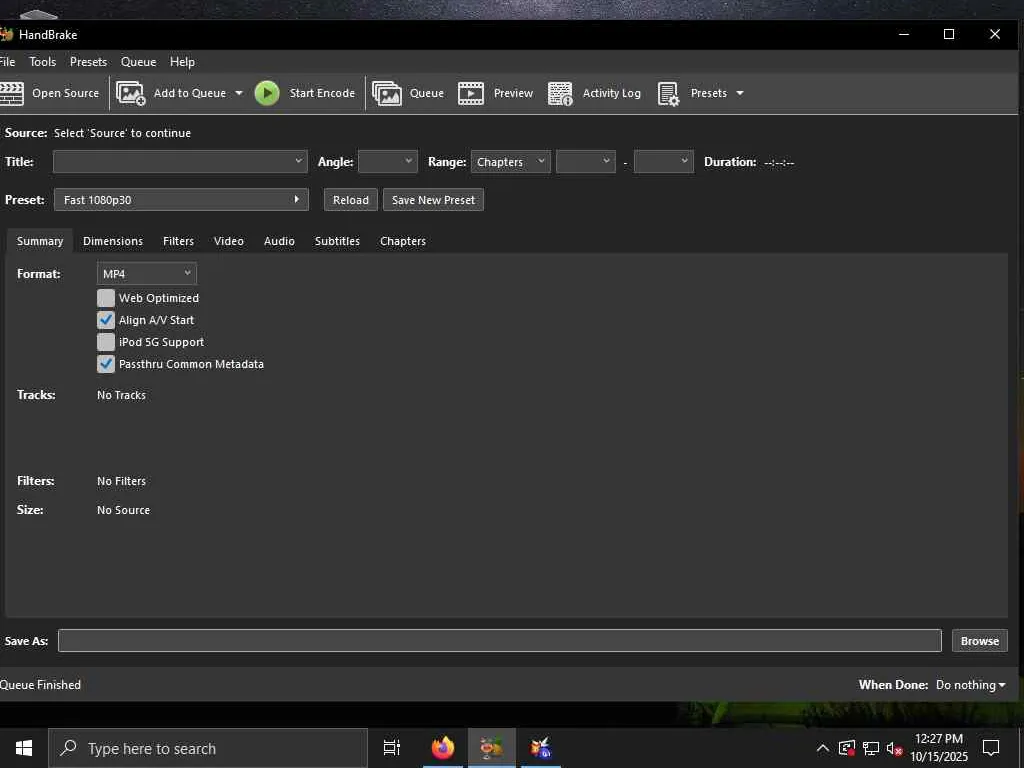This screenshot has height=768, width=1024.
Task: Open the Title dropdown
Action: 180,161
